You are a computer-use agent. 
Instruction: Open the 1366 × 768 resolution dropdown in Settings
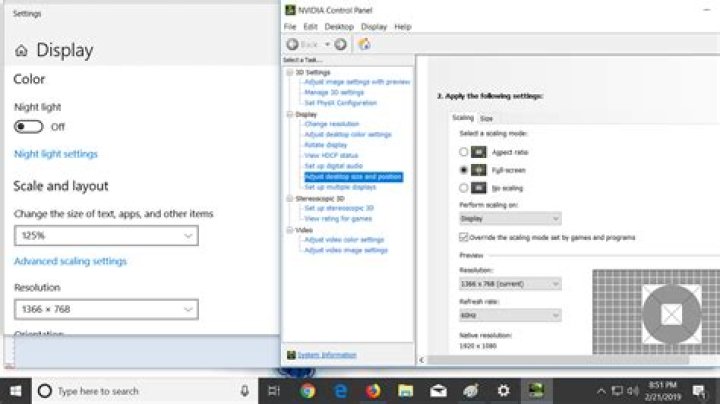point(106,309)
